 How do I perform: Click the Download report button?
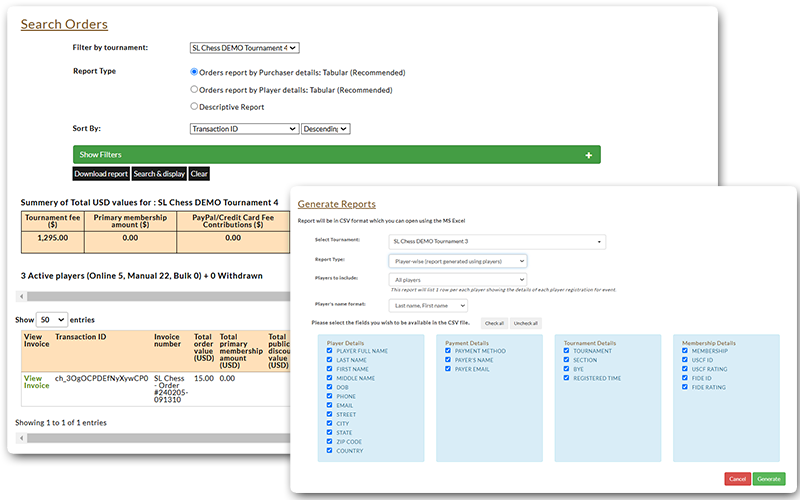click(101, 174)
